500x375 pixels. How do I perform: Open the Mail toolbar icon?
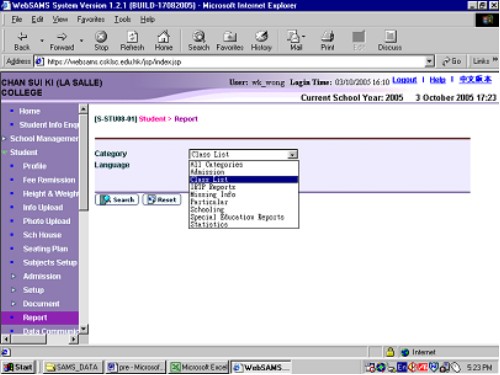coord(294,36)
